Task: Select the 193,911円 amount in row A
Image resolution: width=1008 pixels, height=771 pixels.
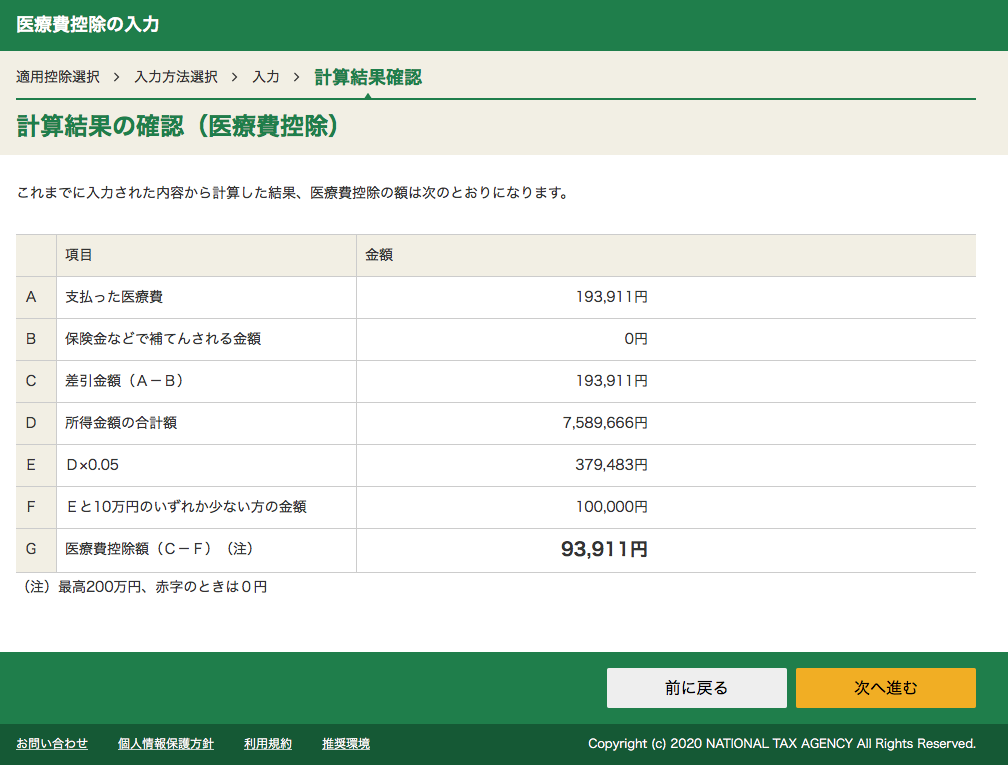Action: click(611, 297)
